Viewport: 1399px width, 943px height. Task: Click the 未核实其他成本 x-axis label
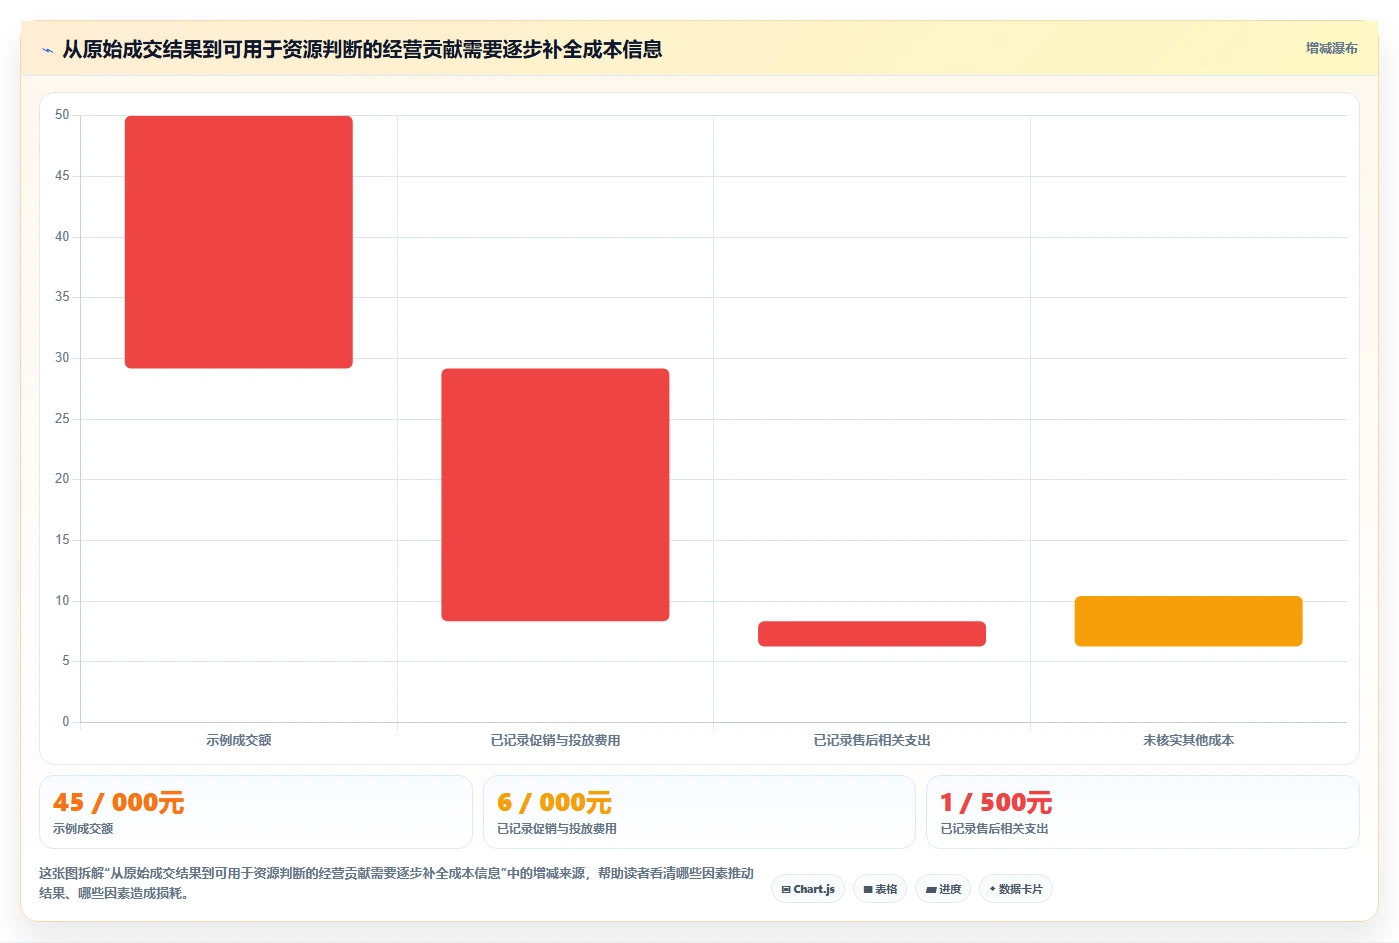pos(1188,740)
